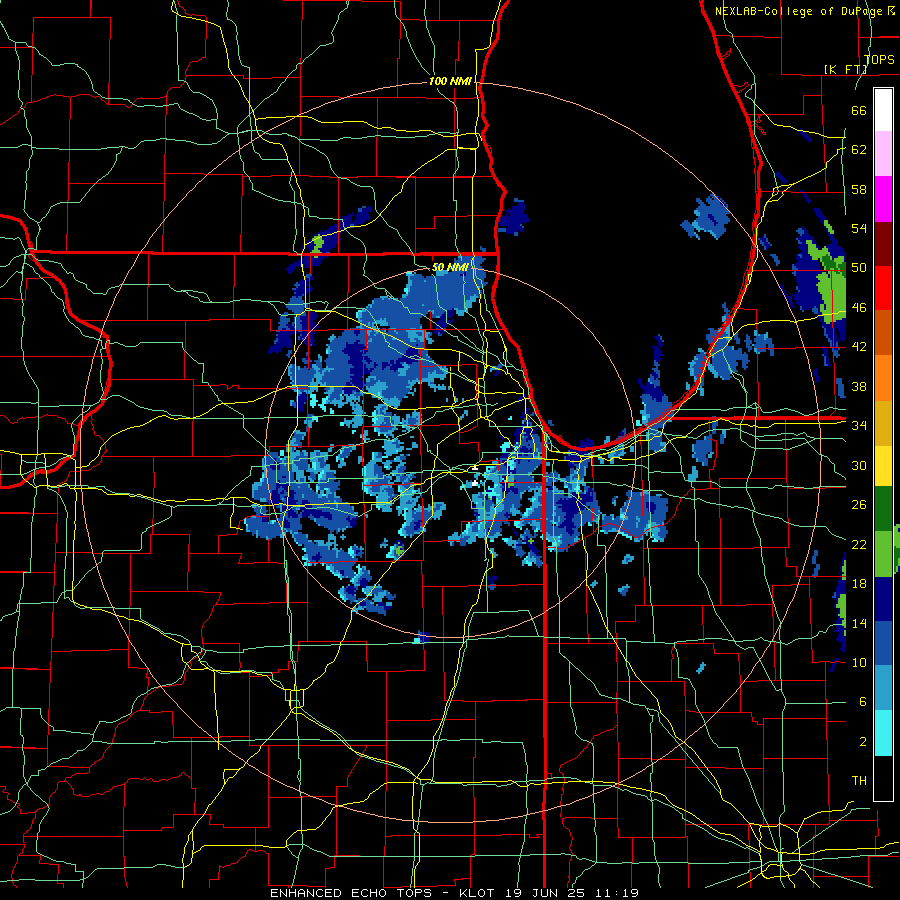The image size is (900, 900).
Task: Select the bright yellow legend swatch
Action: (x=883, y=466)
